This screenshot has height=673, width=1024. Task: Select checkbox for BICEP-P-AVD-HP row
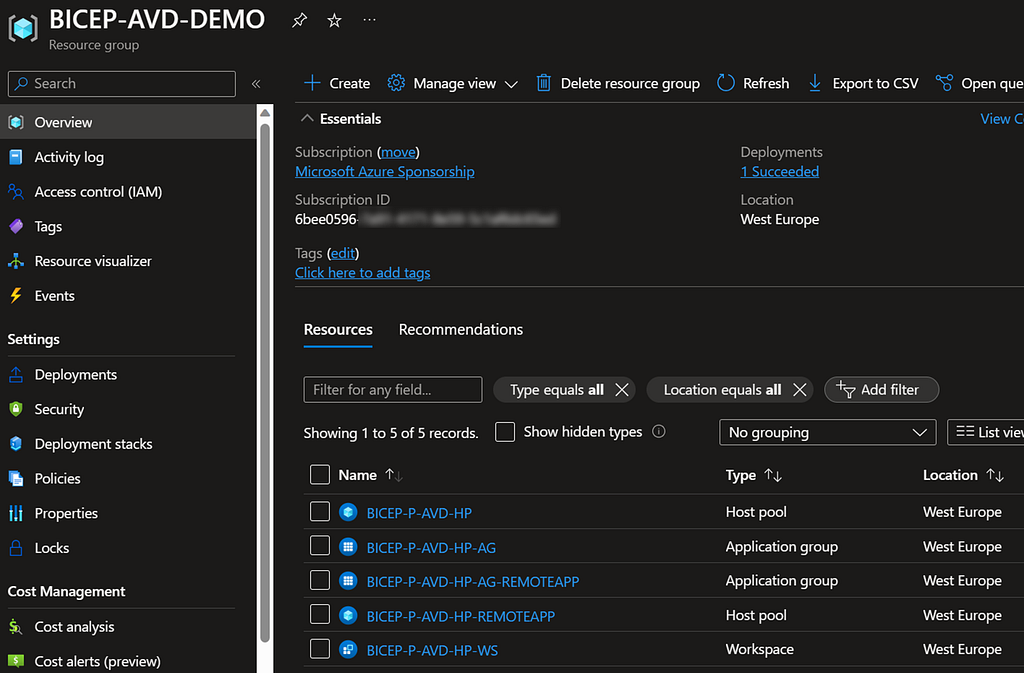tap(320, 512)
